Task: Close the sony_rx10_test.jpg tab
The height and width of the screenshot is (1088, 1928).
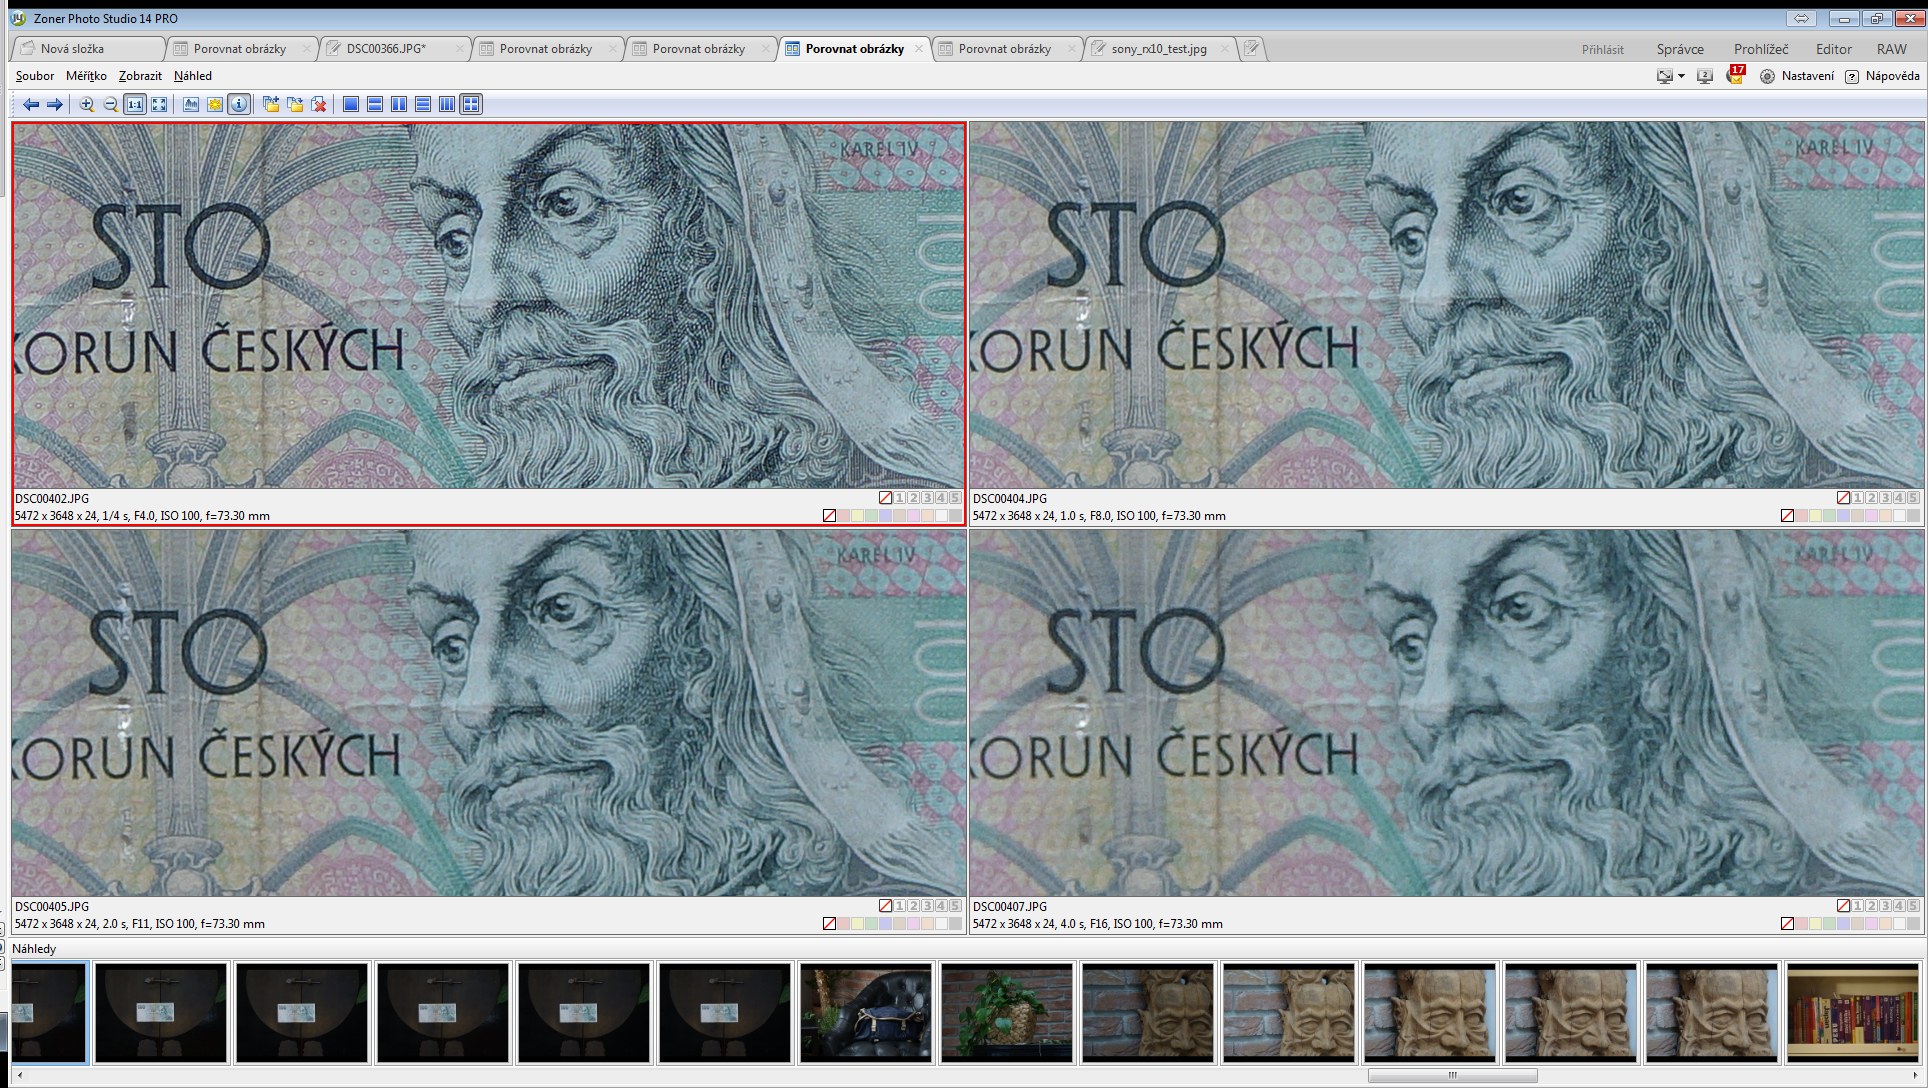Action: click(1224, 48)
